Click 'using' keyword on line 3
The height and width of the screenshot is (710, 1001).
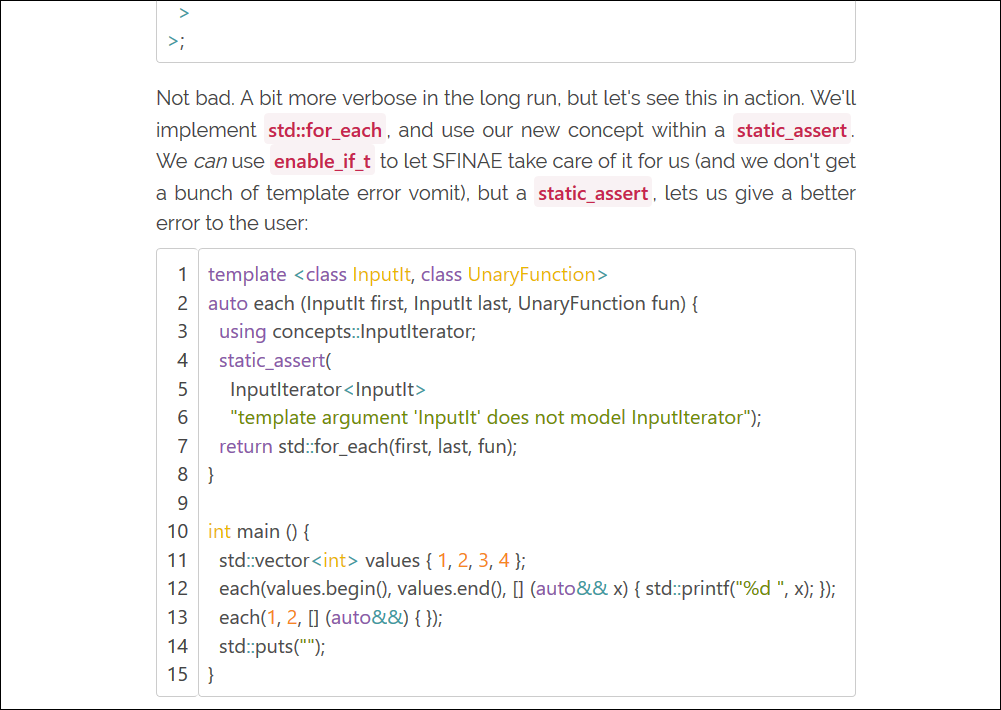[243, 331]
